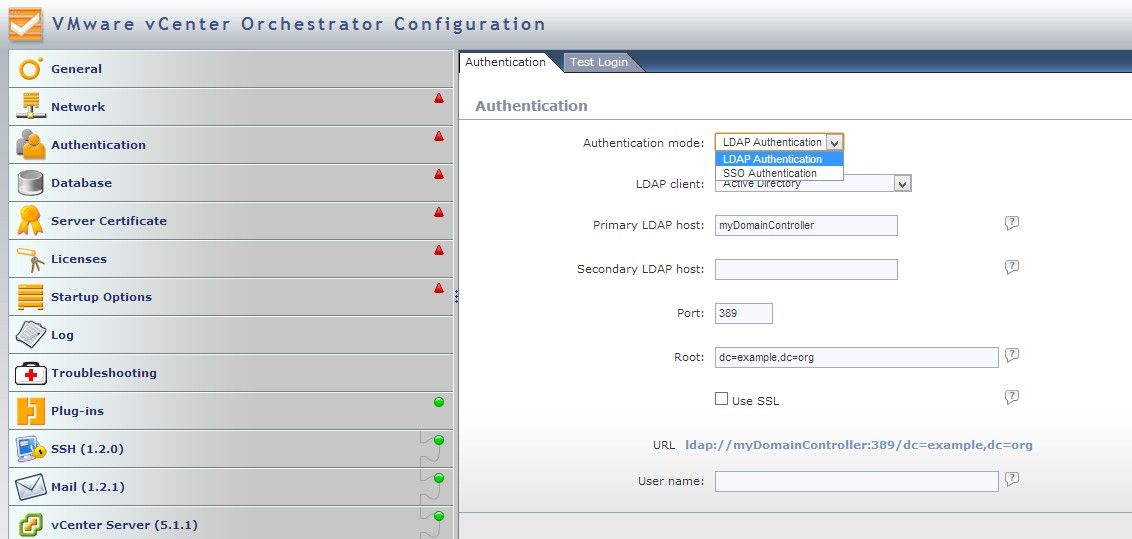
Task: Click the panel splitter handle
Action: pyautogui.click(x=456, y=296)
